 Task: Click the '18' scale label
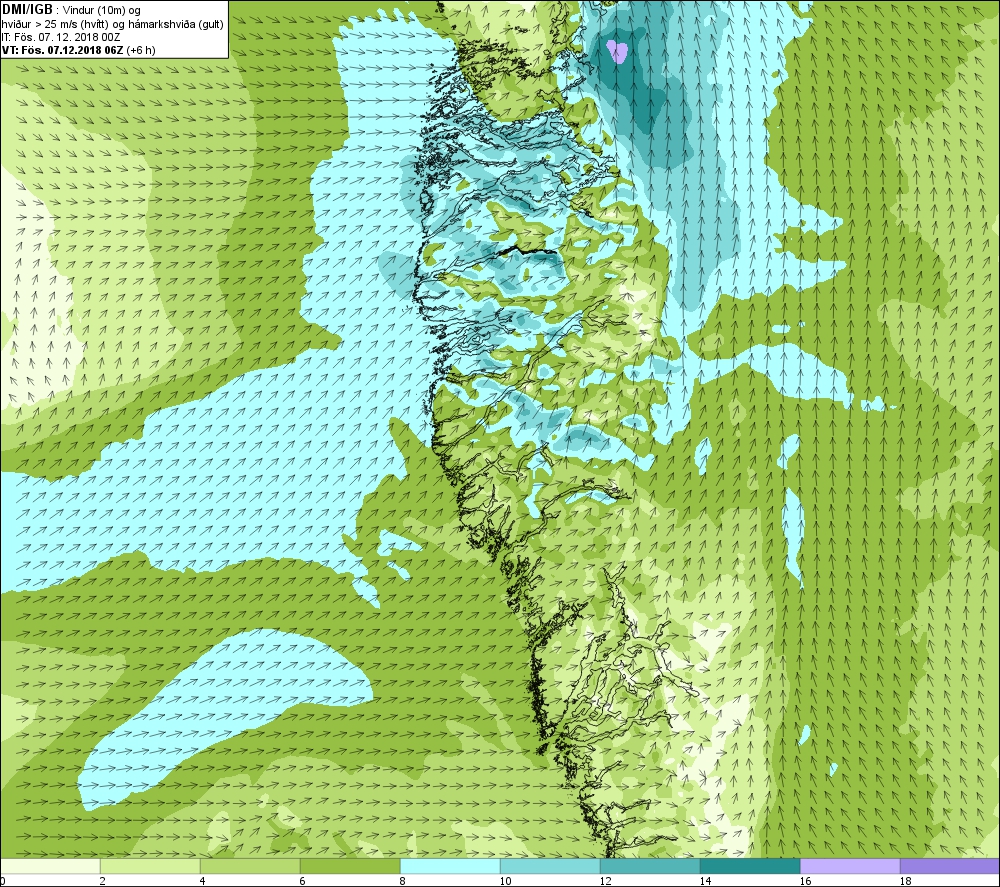tap(905, 881)
